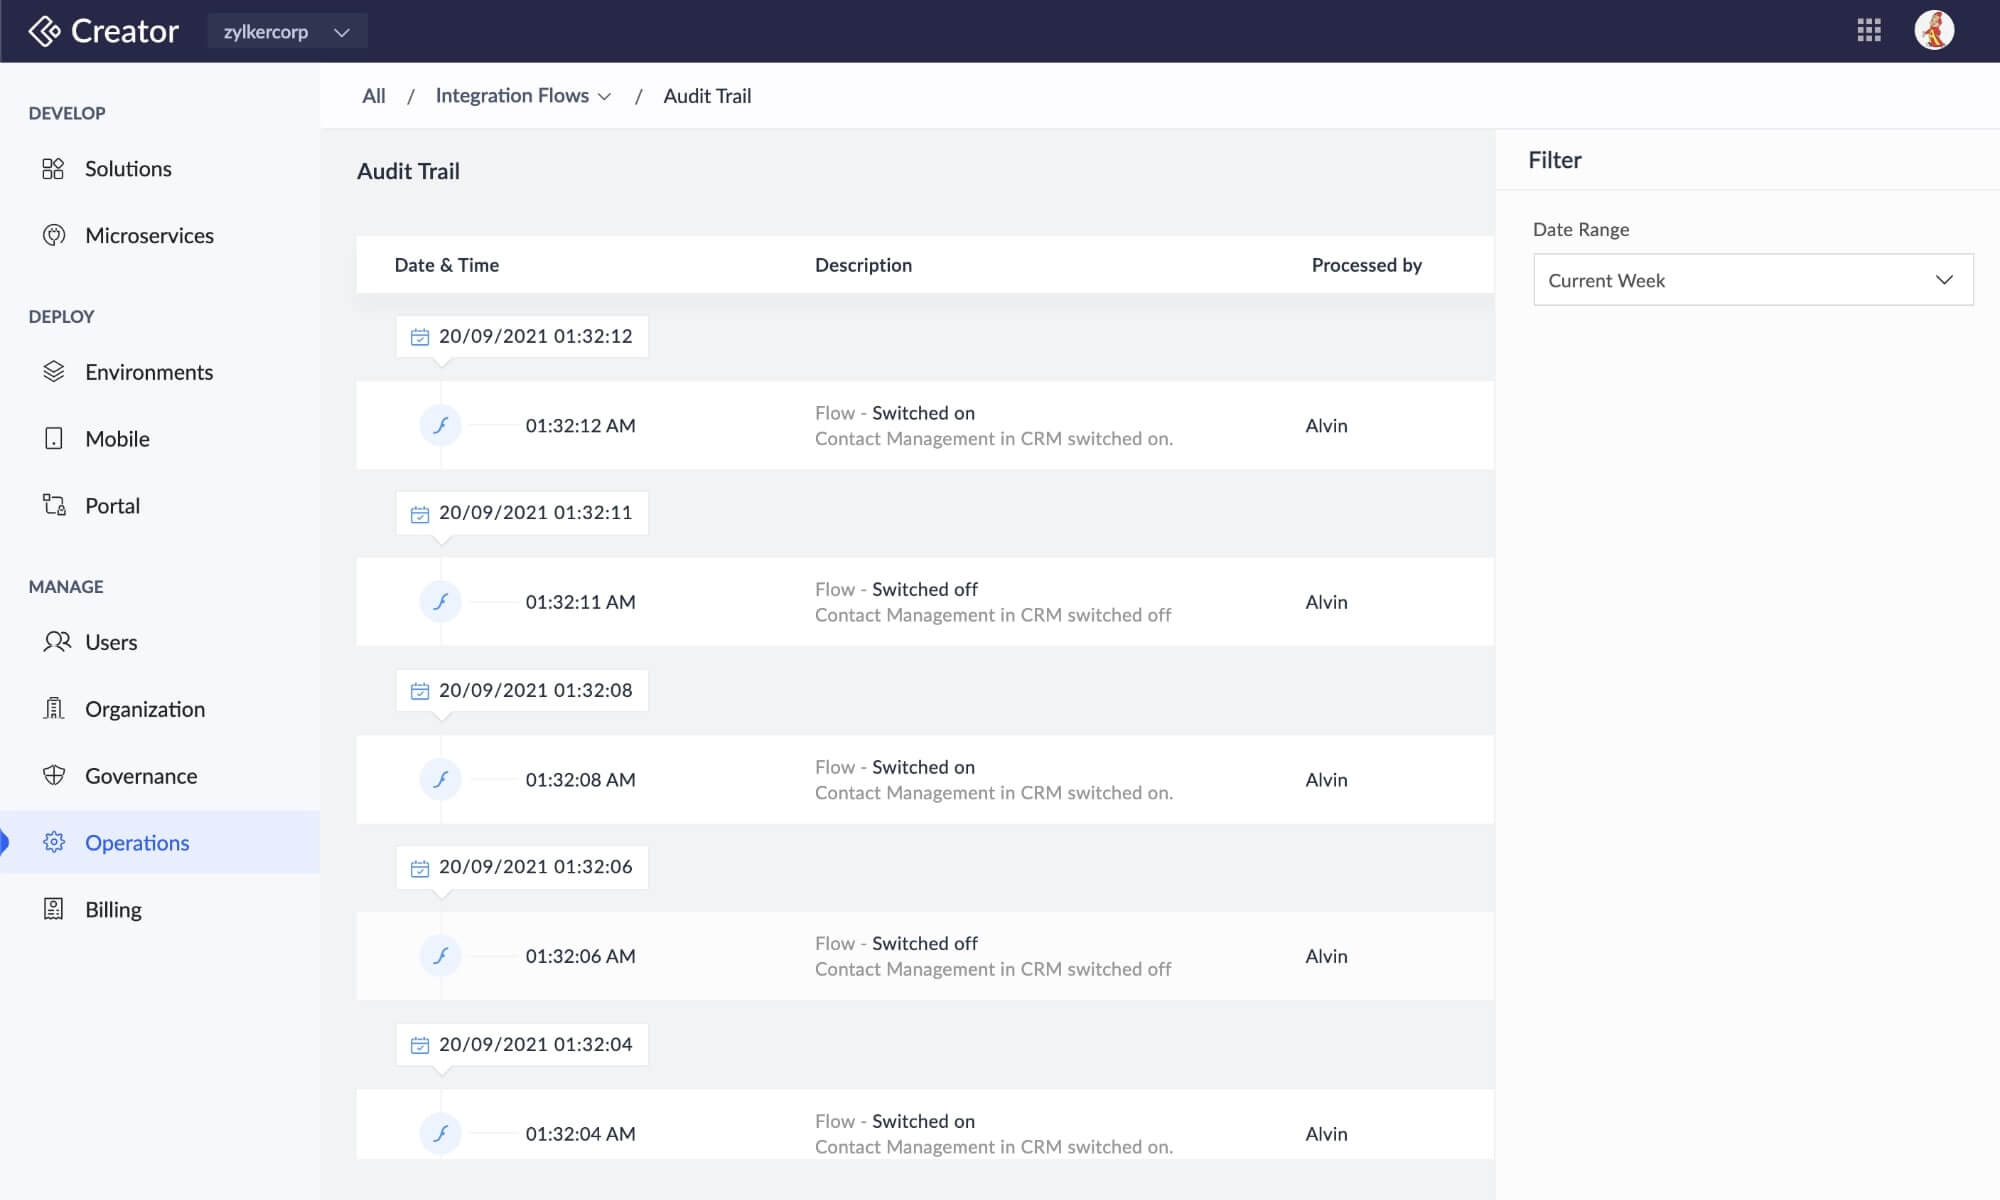Expand Integration Flows breadcrumb dropdown

tap(604, 96)
